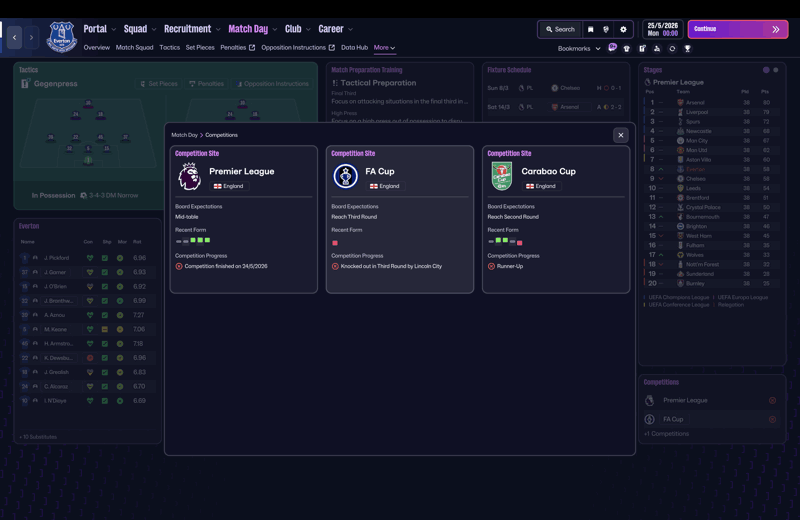This screenshot has width=800, height=520.
Task: Open the messages icon with 9+ badge
Action: coord(612,48)
